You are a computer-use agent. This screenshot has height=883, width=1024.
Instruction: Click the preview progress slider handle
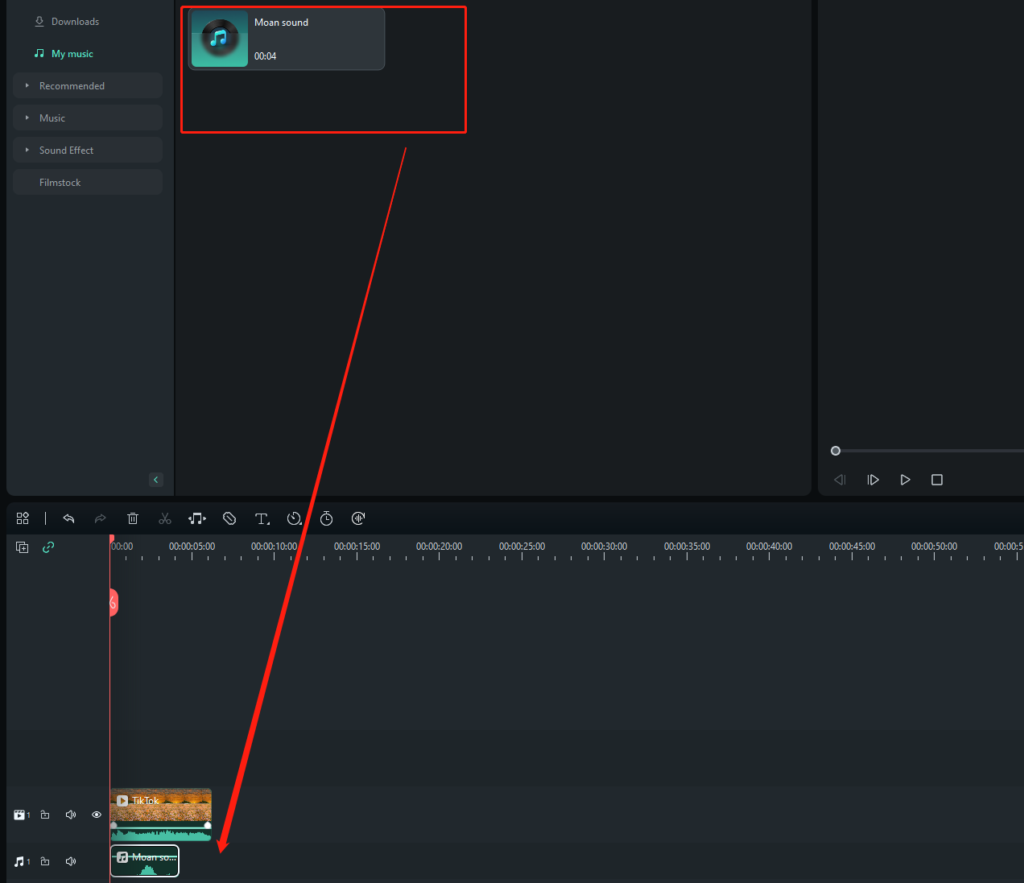click(x=836, y=451)
